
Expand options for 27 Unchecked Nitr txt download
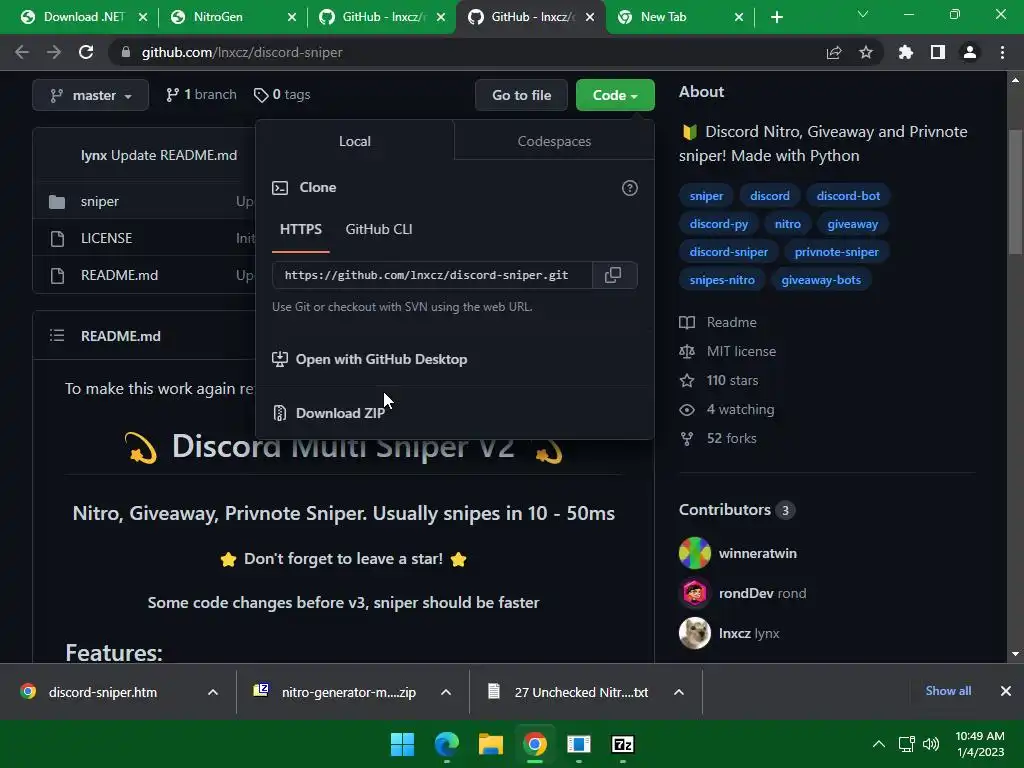679,692
